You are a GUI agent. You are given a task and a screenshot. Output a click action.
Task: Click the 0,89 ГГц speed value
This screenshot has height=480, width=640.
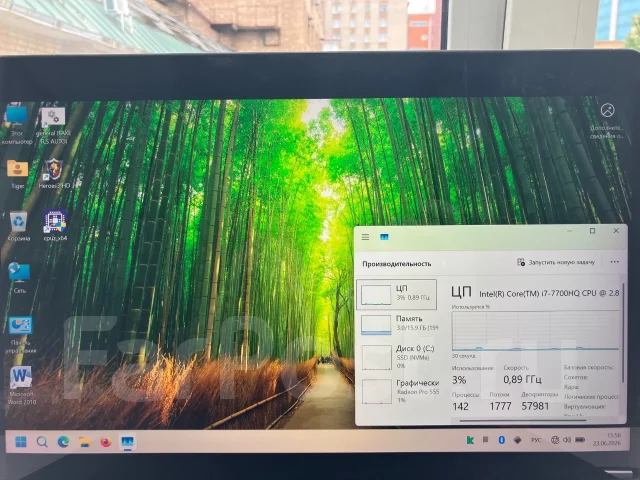click(x=522, y=380)
